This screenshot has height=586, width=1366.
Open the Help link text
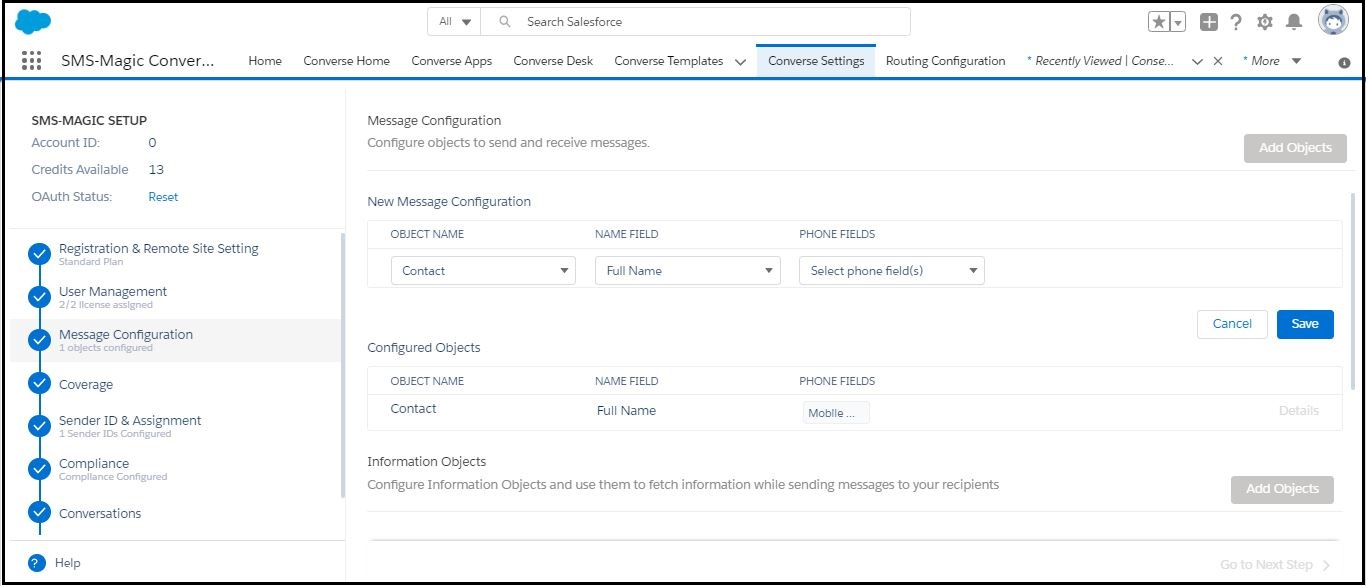click(x=67, y=563)
